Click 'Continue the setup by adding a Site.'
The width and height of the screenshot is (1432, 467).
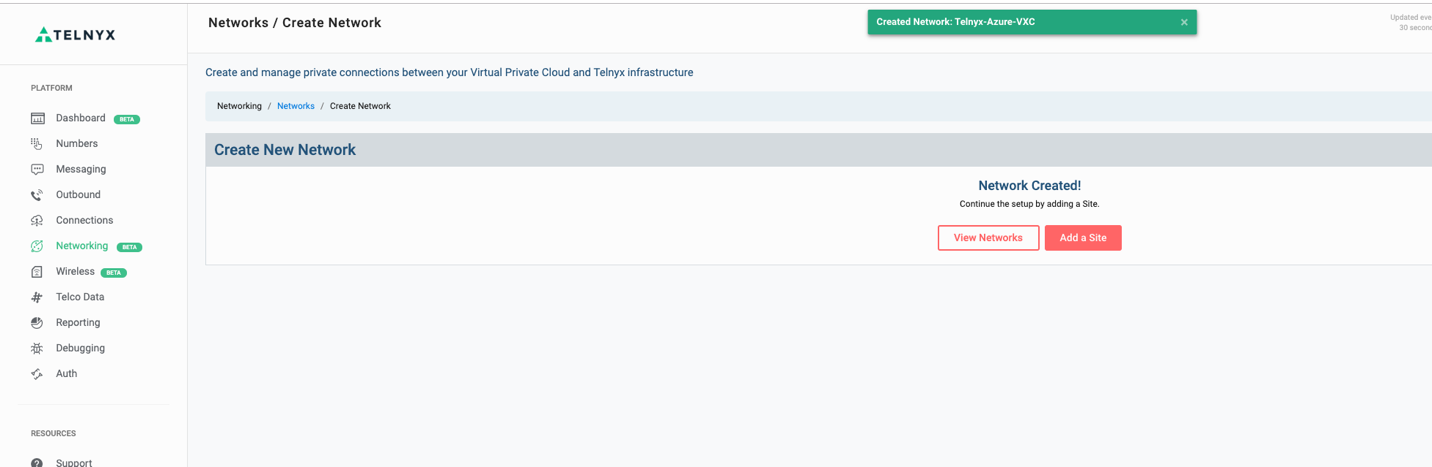(x=1029, y=204)
